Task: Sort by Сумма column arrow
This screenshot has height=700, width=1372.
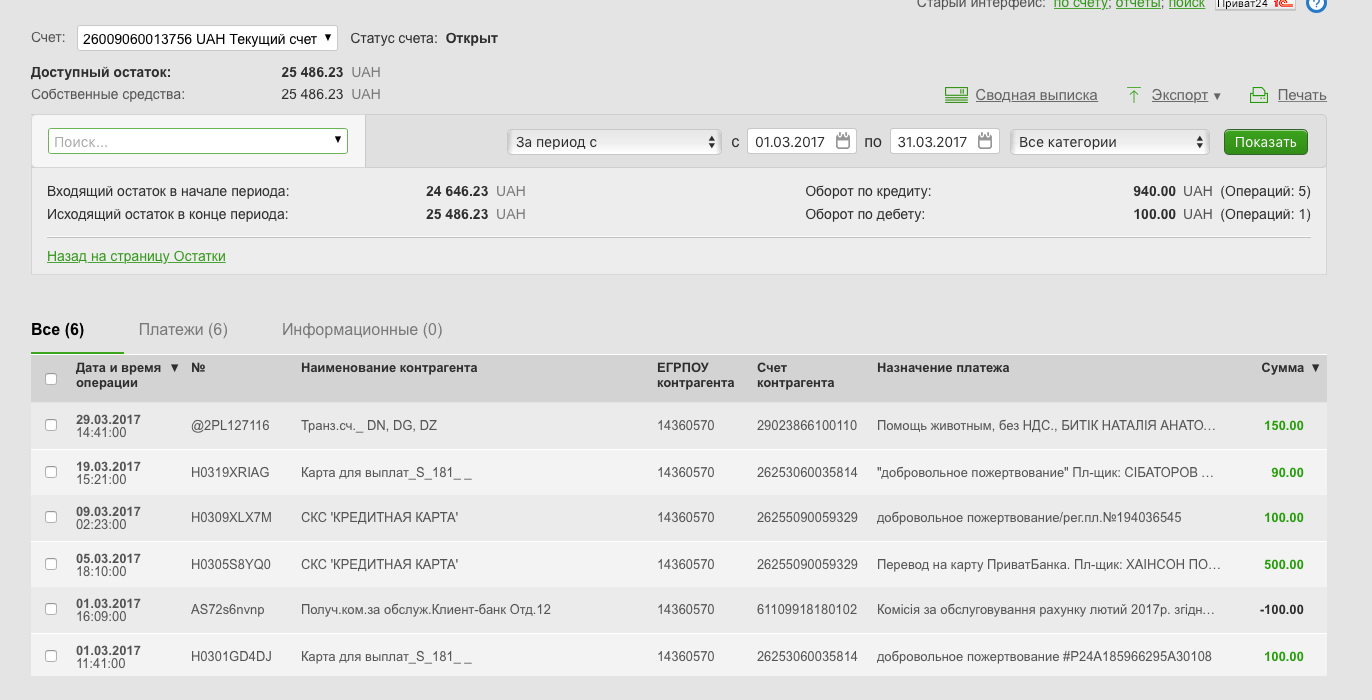Action: tap(1315, 368)
